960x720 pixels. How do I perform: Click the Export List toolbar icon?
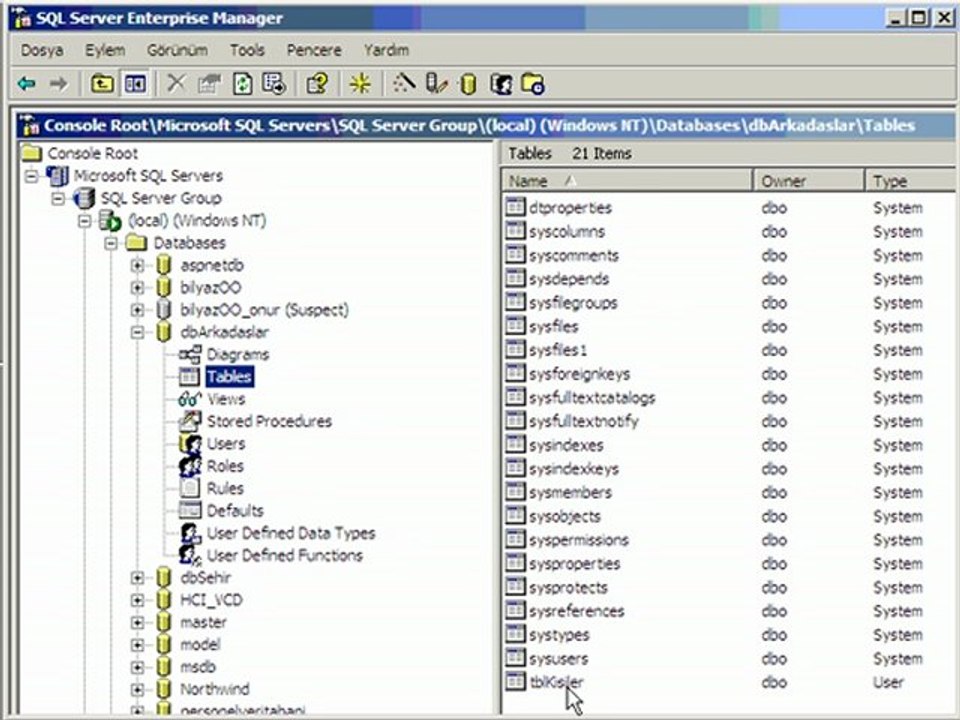coord(274,84)
